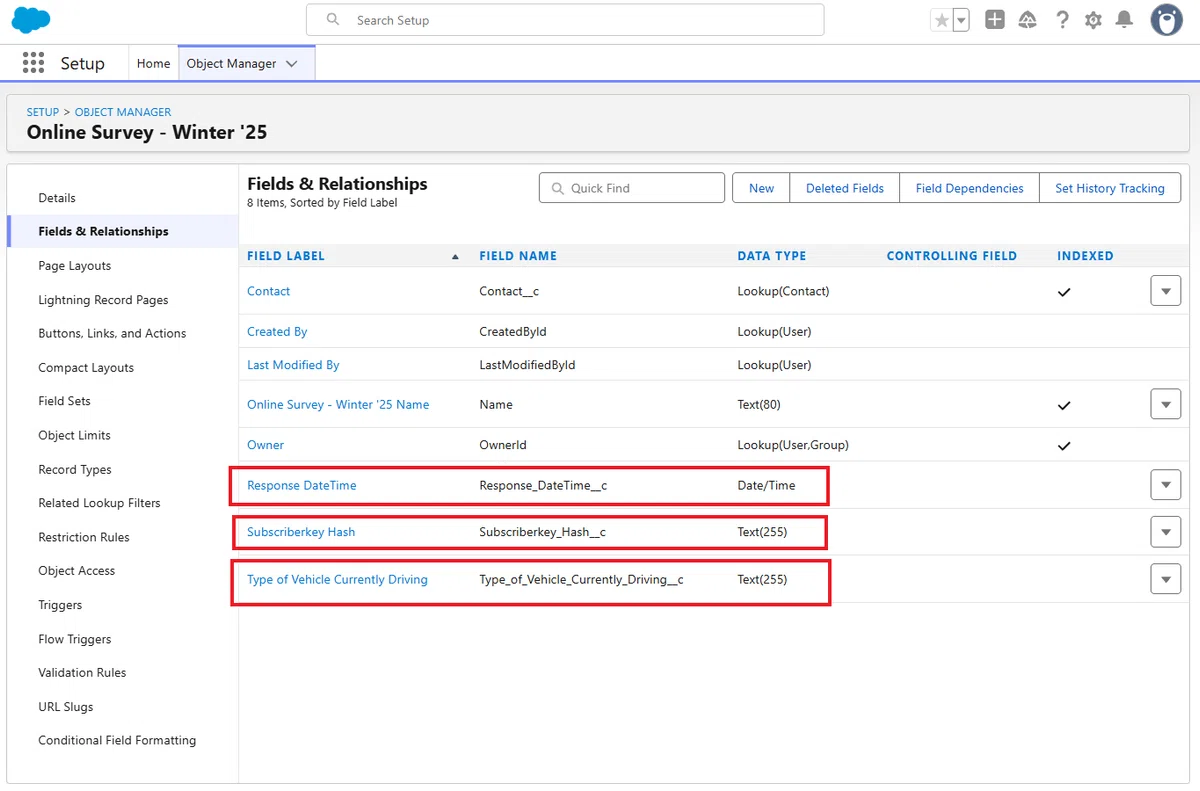Open Lightning Record Pages in the sidebar
Image resolution: width=1200 pixels, height=791 pixels.
(x=103, y=300)
